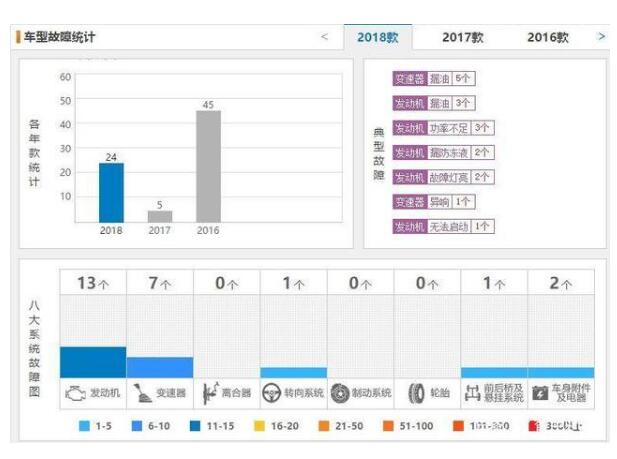Click the 0个 brake system count
Viewport: 617px width, 459px height.
(360, 283)
